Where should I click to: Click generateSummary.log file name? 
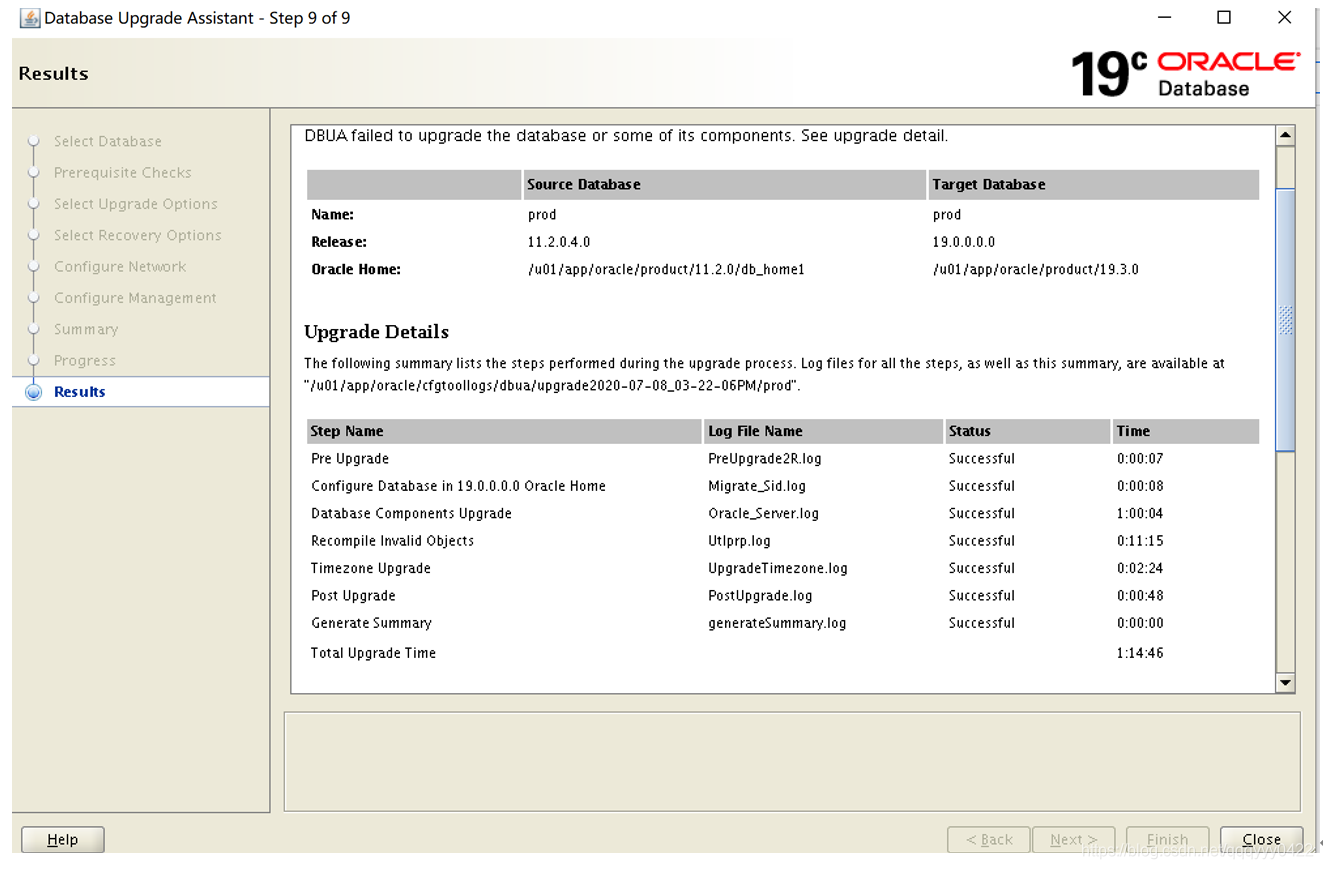coord(777,623)
